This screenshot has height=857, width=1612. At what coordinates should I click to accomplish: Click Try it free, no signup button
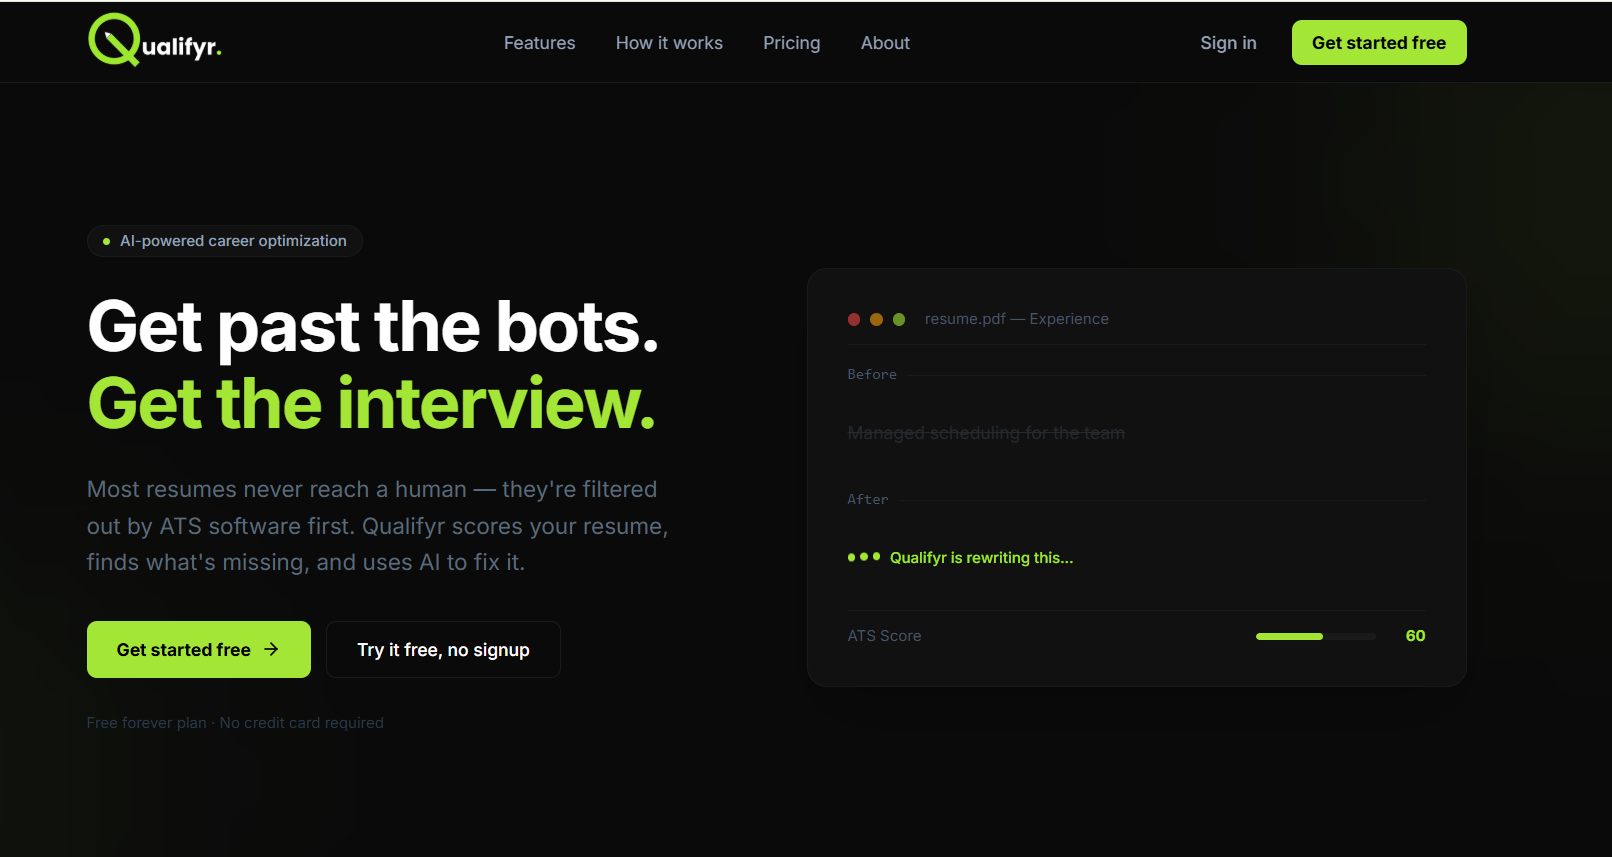coord(443,650)
